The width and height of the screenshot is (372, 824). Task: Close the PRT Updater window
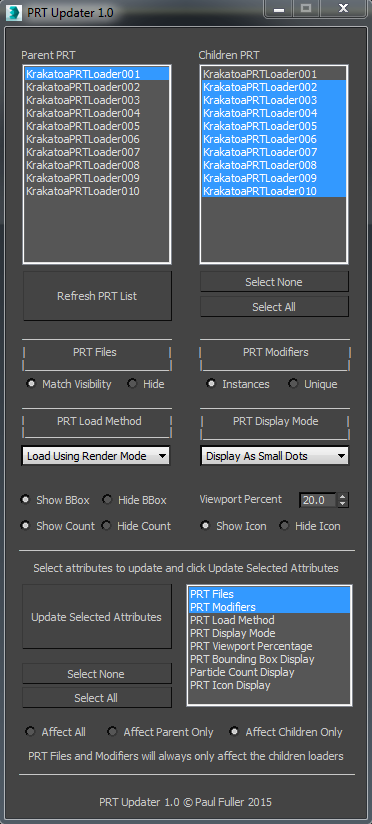coord(343,9)
